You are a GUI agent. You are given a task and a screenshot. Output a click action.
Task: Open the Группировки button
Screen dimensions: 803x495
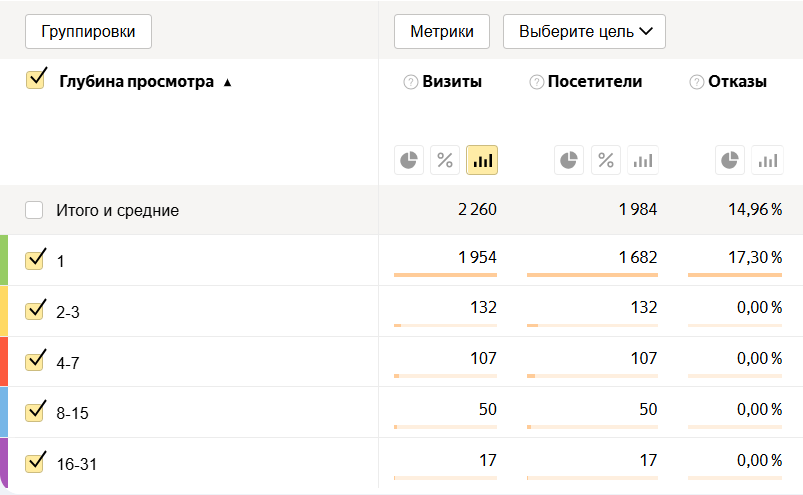[x=88, y=32]
